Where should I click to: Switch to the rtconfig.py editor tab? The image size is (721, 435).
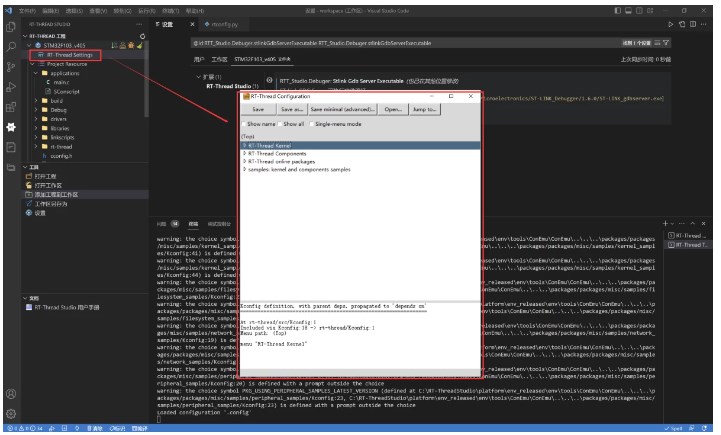coord(222,24)
